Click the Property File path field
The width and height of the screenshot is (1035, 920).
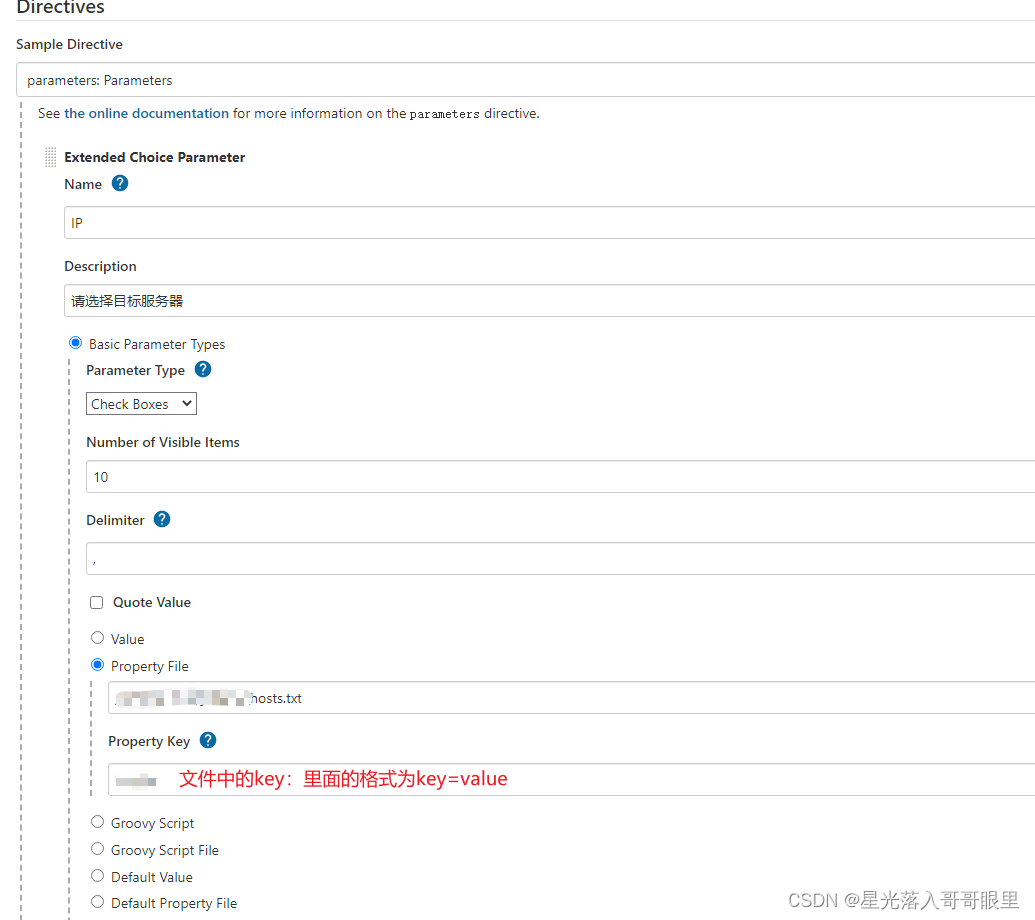tap(400, 698)
